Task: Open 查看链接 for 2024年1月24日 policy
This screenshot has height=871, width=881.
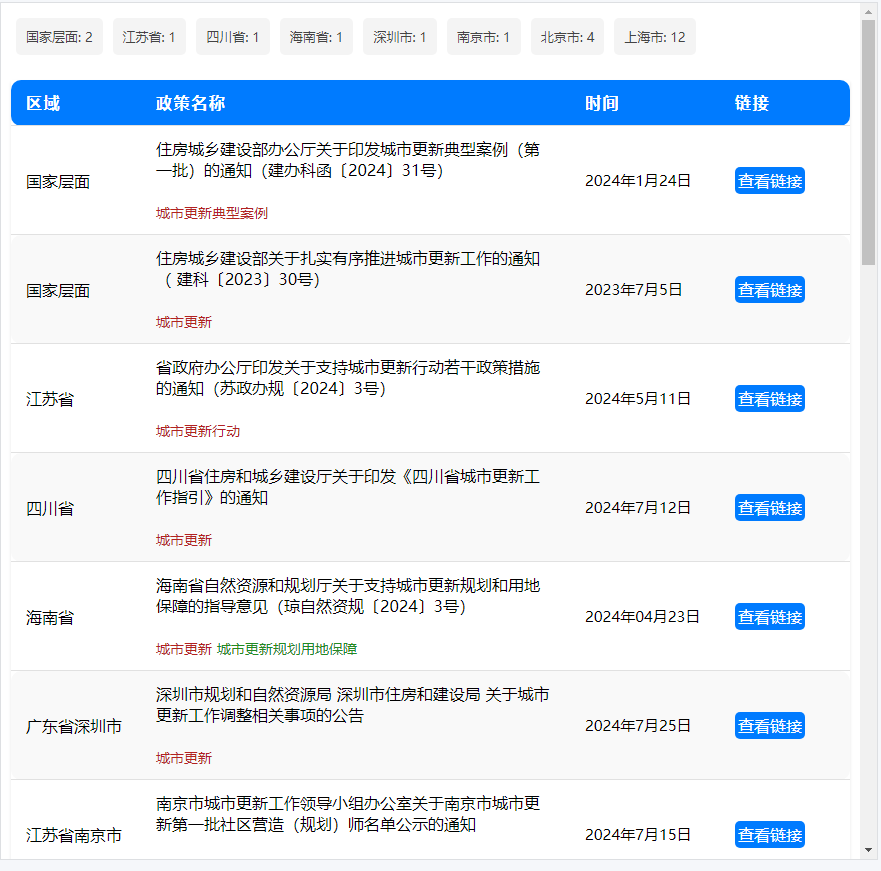Action: [770, 181]
